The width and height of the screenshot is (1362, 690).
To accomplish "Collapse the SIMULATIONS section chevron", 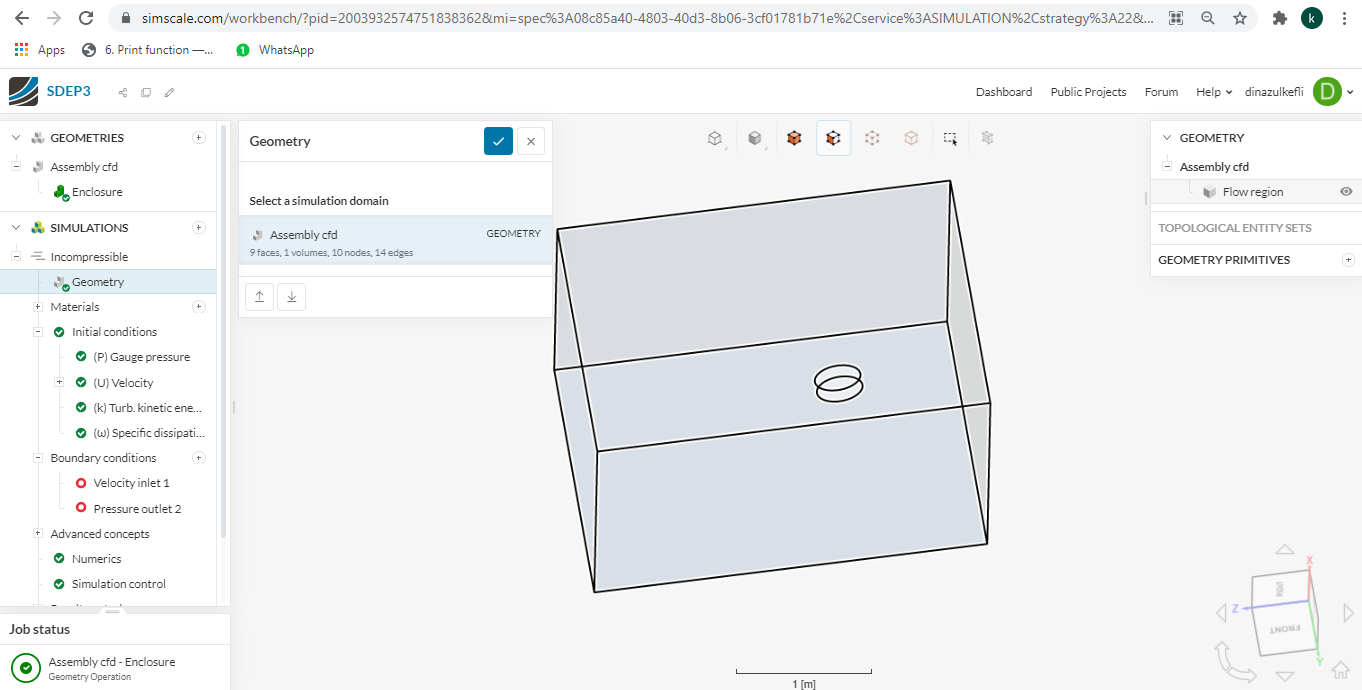I will [x=16, y=228].
